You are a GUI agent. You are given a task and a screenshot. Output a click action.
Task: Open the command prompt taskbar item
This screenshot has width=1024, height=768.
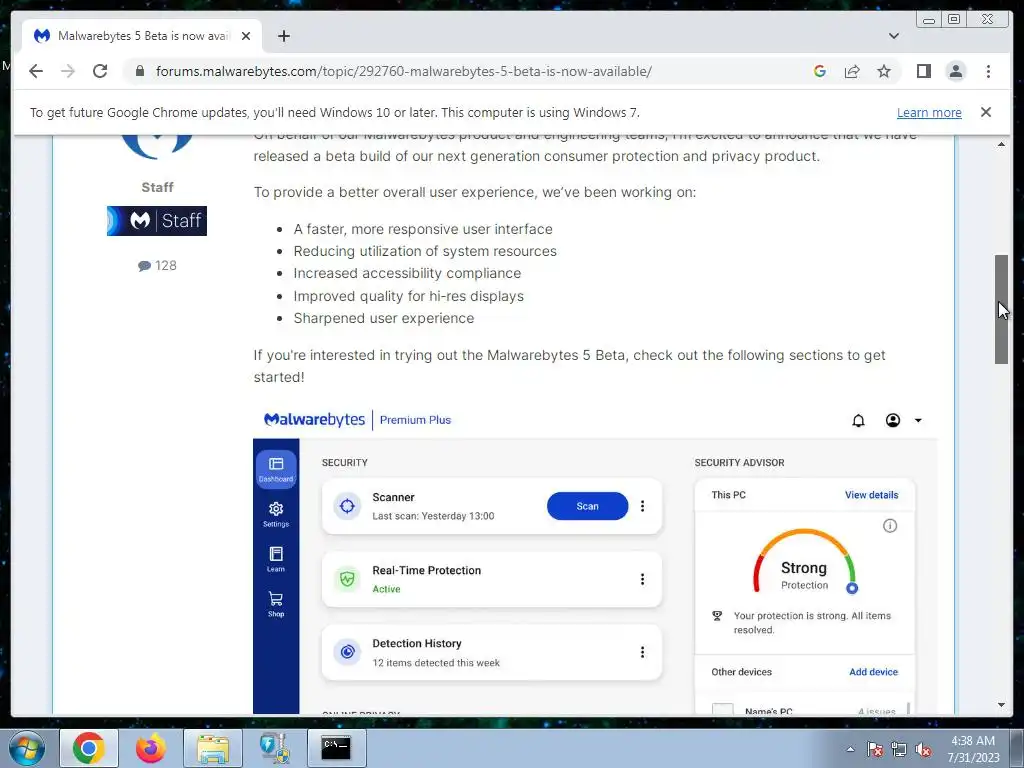coord(336,748)
